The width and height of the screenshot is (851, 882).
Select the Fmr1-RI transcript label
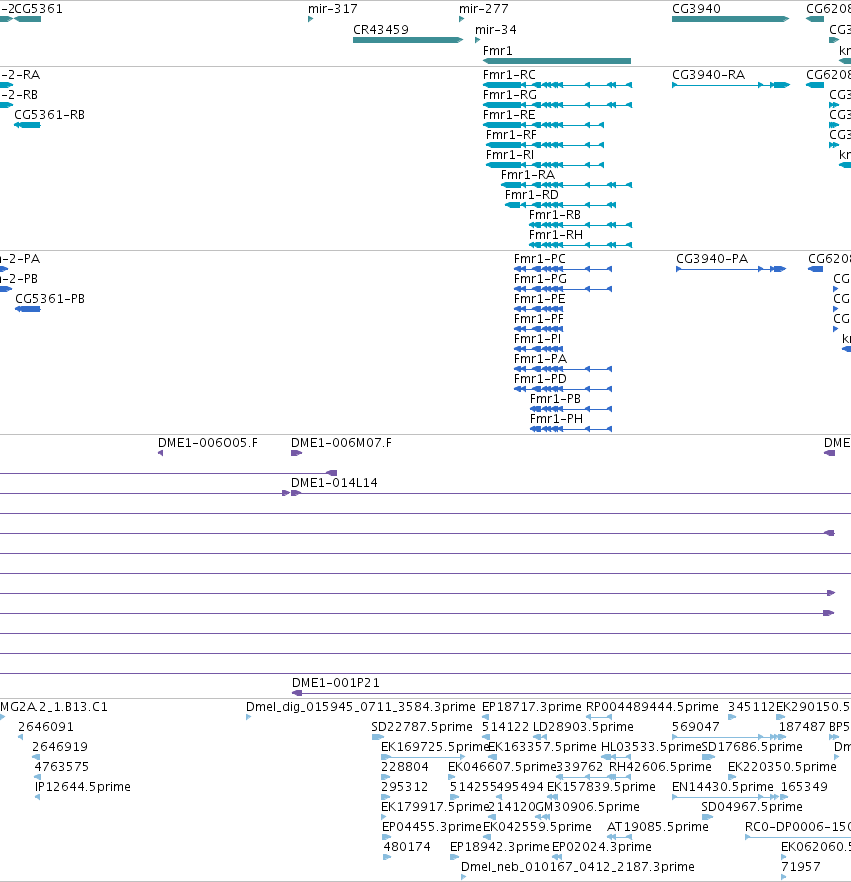click(510, 155)
